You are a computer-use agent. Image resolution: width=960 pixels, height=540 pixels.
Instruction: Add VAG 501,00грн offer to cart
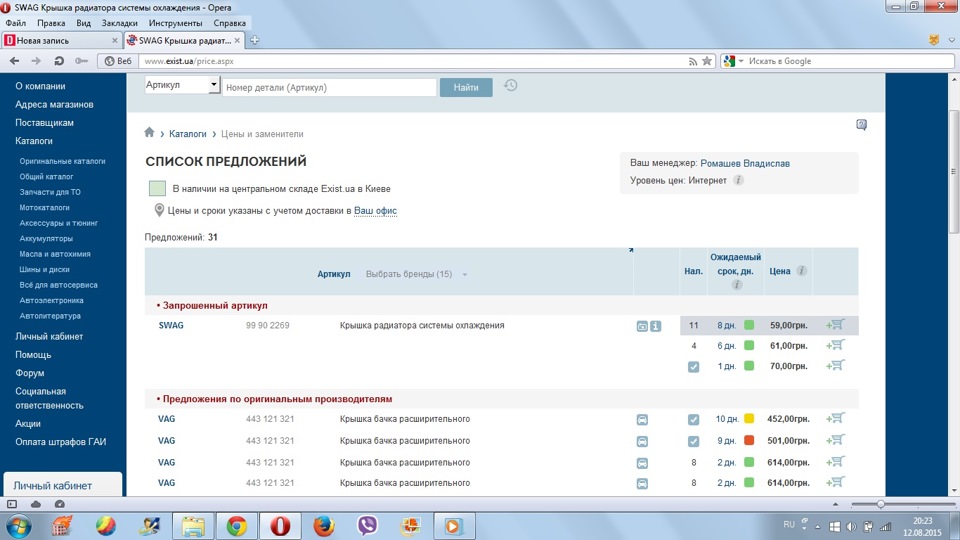pos(836,440)
